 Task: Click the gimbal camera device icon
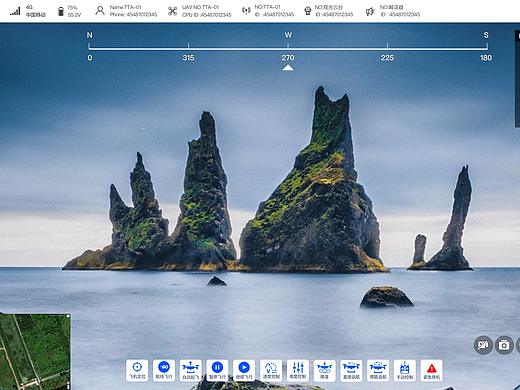[x=308, y=11]
